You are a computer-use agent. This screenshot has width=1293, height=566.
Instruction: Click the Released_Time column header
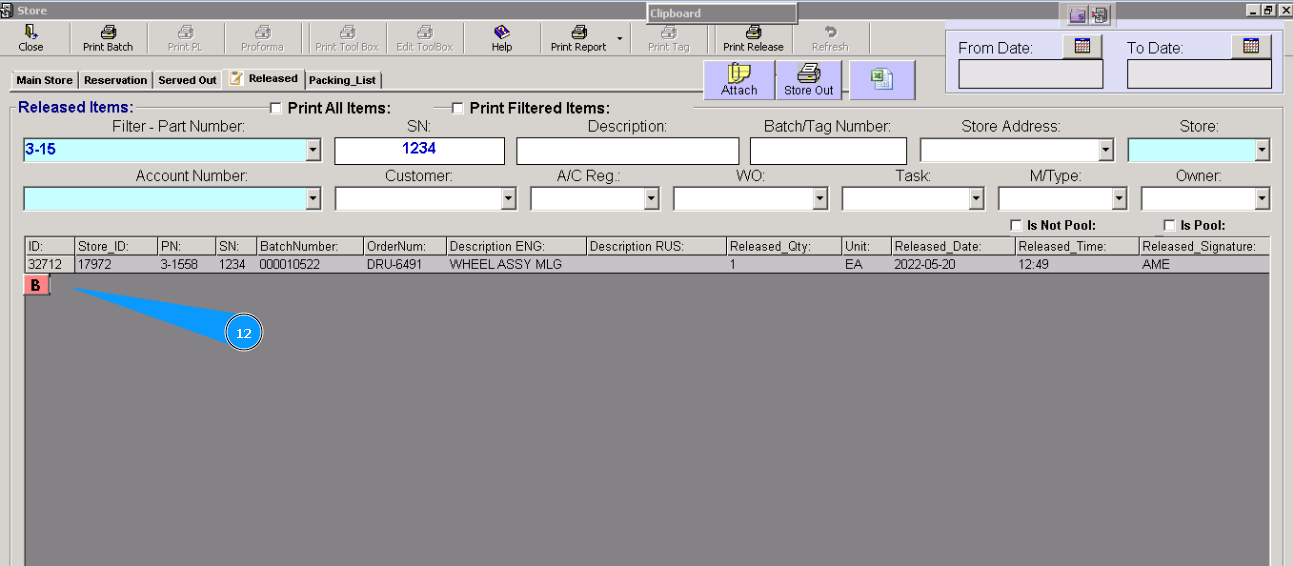[1077, 247]
